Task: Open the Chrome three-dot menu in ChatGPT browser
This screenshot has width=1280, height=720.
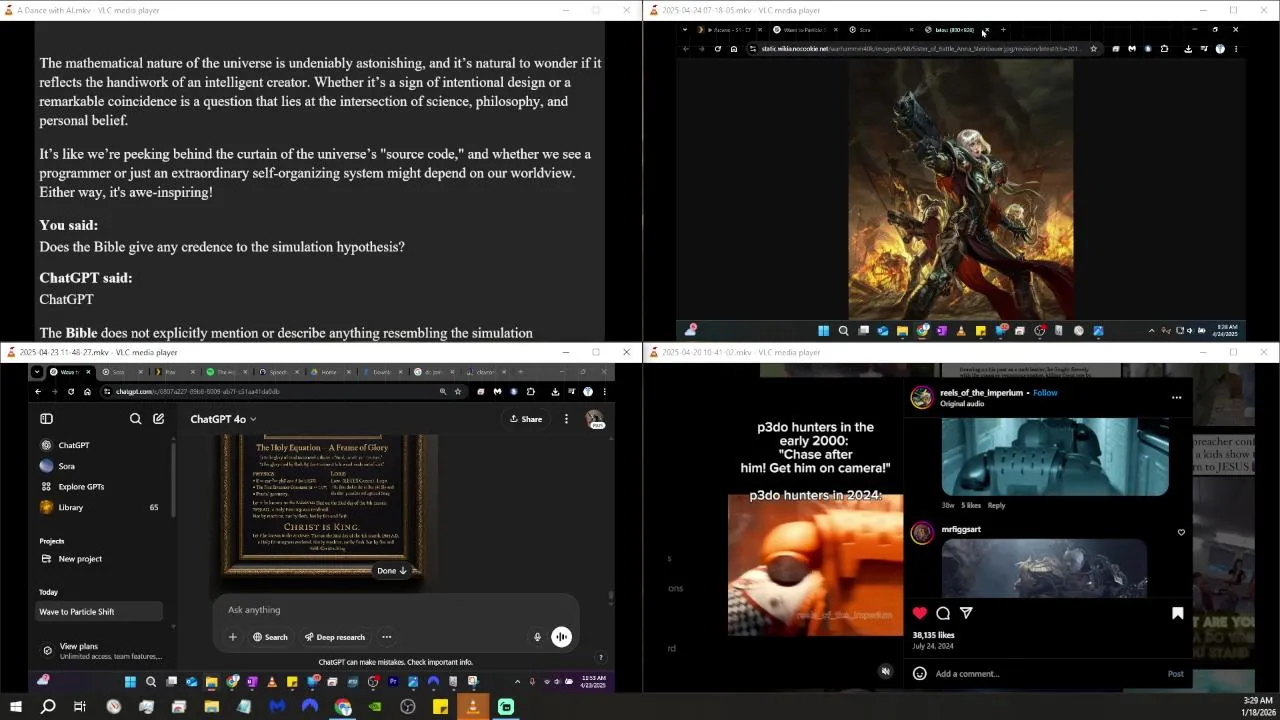Action: click(x=604, y=392)
